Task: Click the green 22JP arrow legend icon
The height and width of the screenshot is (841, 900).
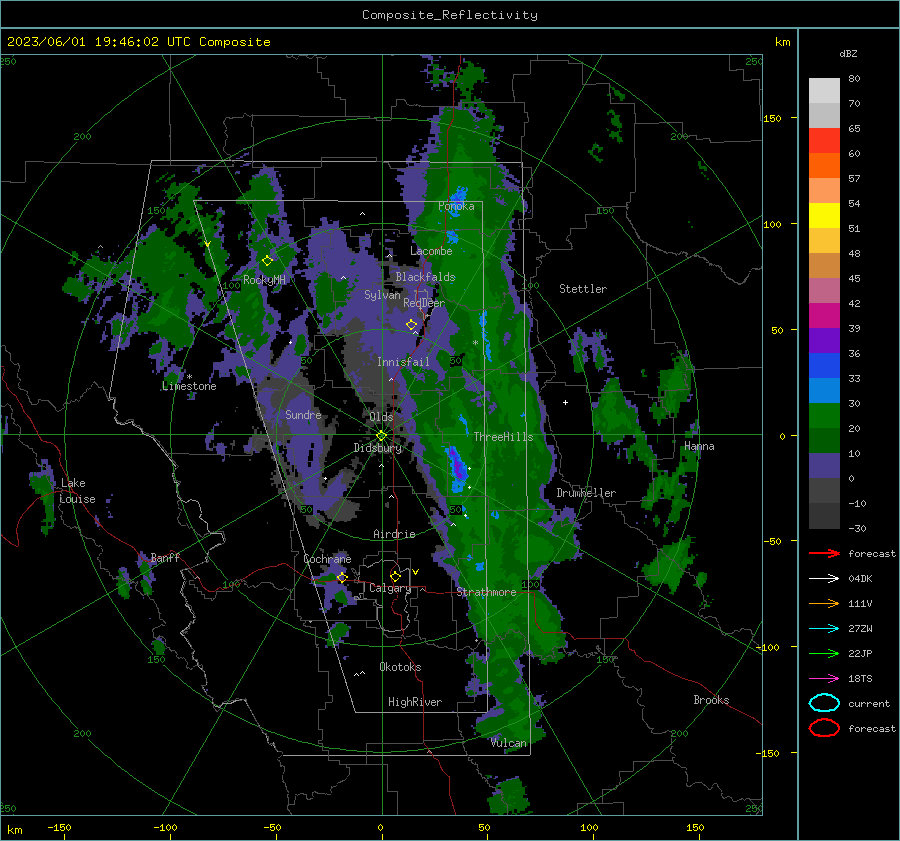Action: [x=824, y=653]
